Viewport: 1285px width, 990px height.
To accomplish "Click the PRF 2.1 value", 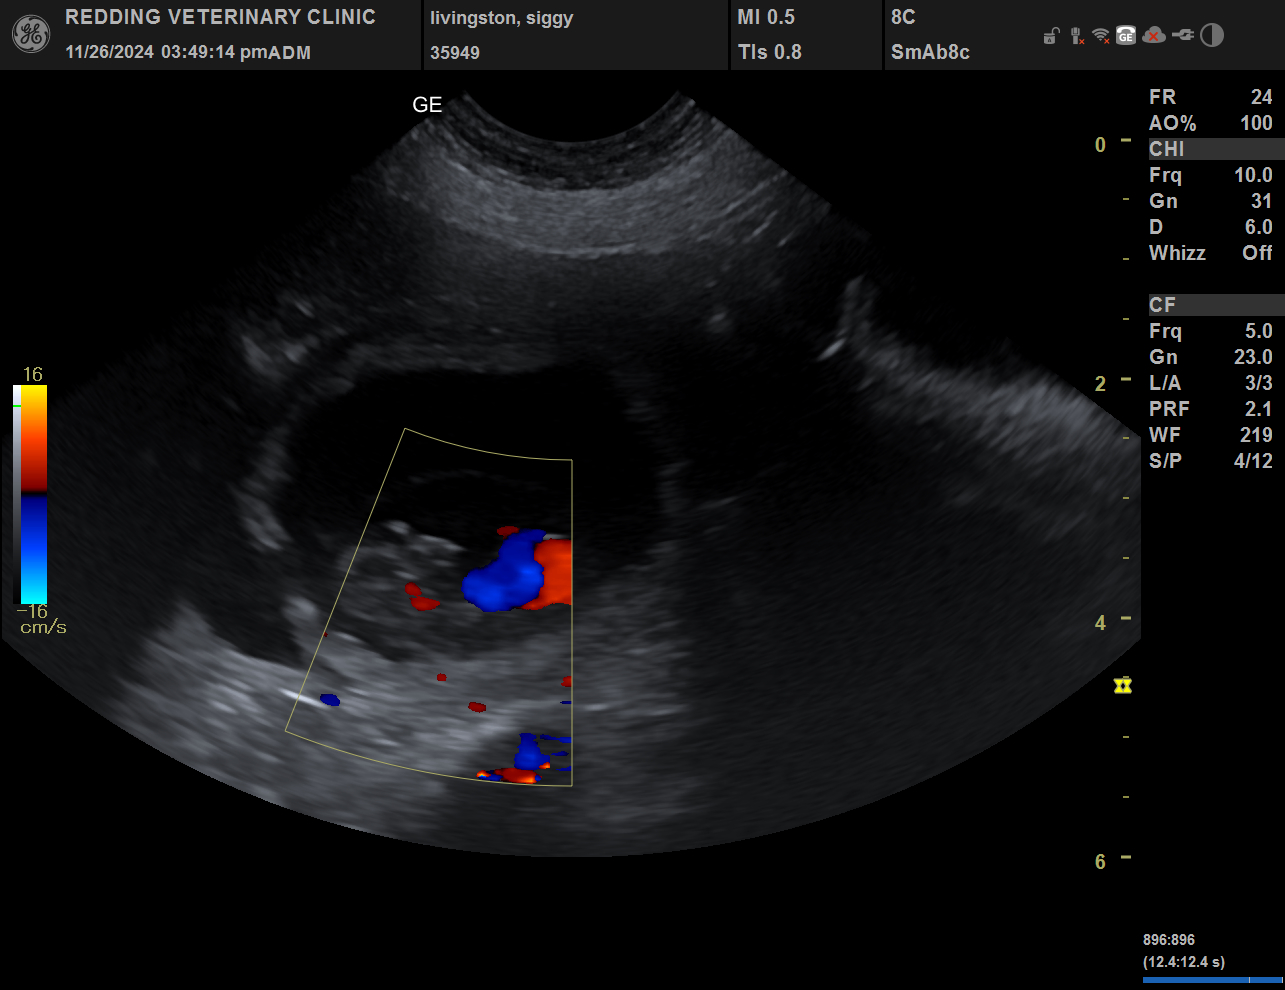I will (x=1210, y=409).
